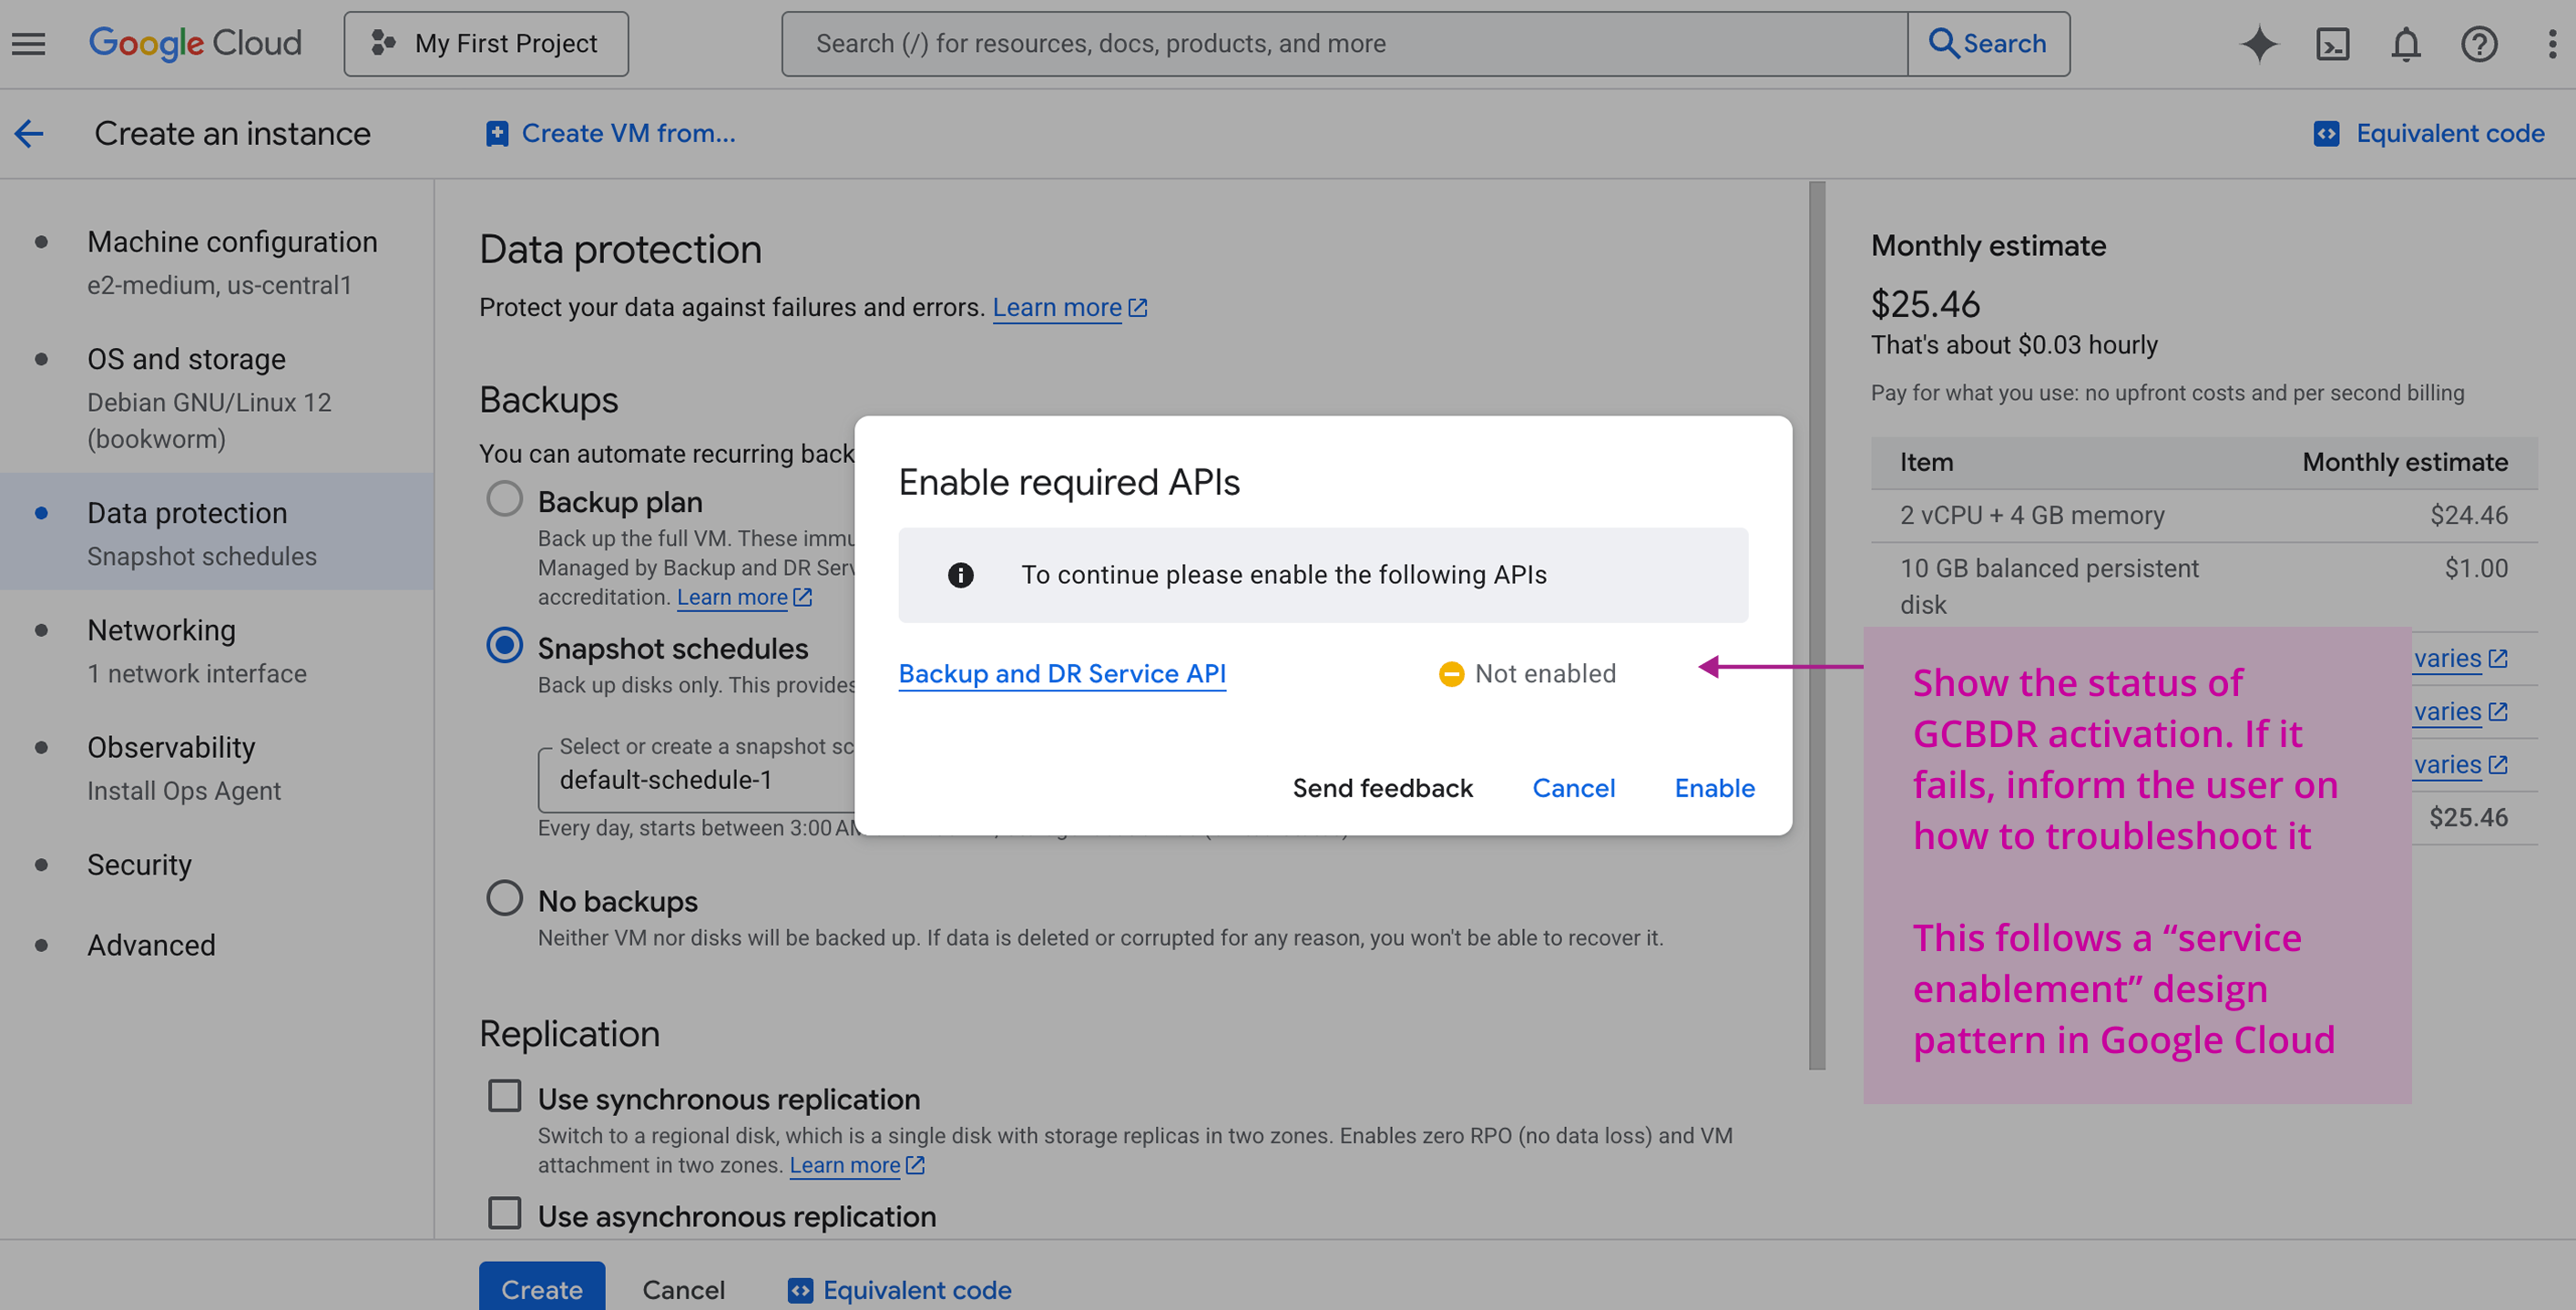Enable the Use synchronous replication checkbox
Screen dimensions: 2576x1310
click(x=504, y=1096)
